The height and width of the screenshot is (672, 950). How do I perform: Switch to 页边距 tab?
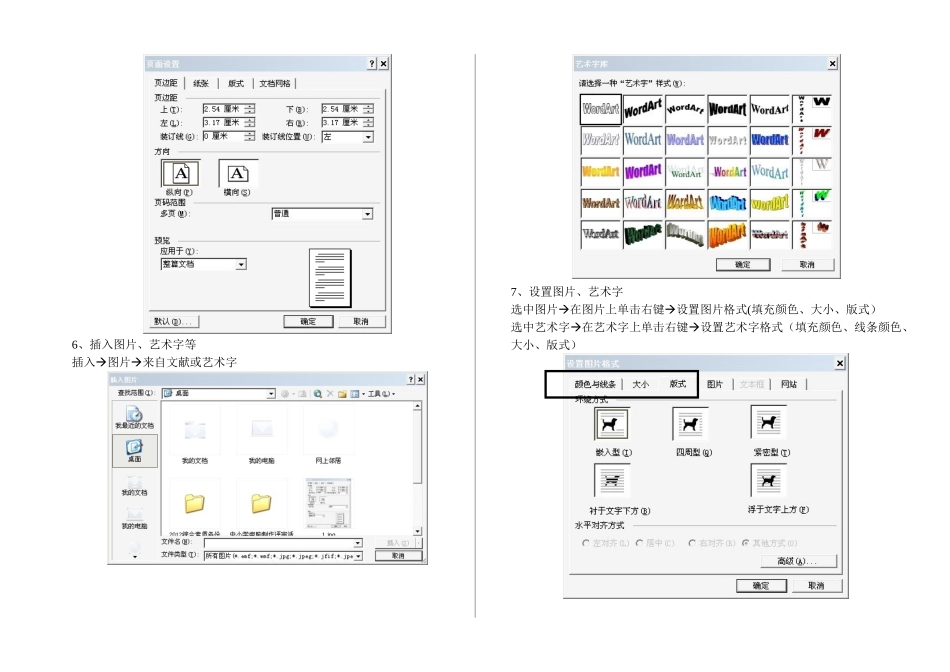tap(165, 83)
